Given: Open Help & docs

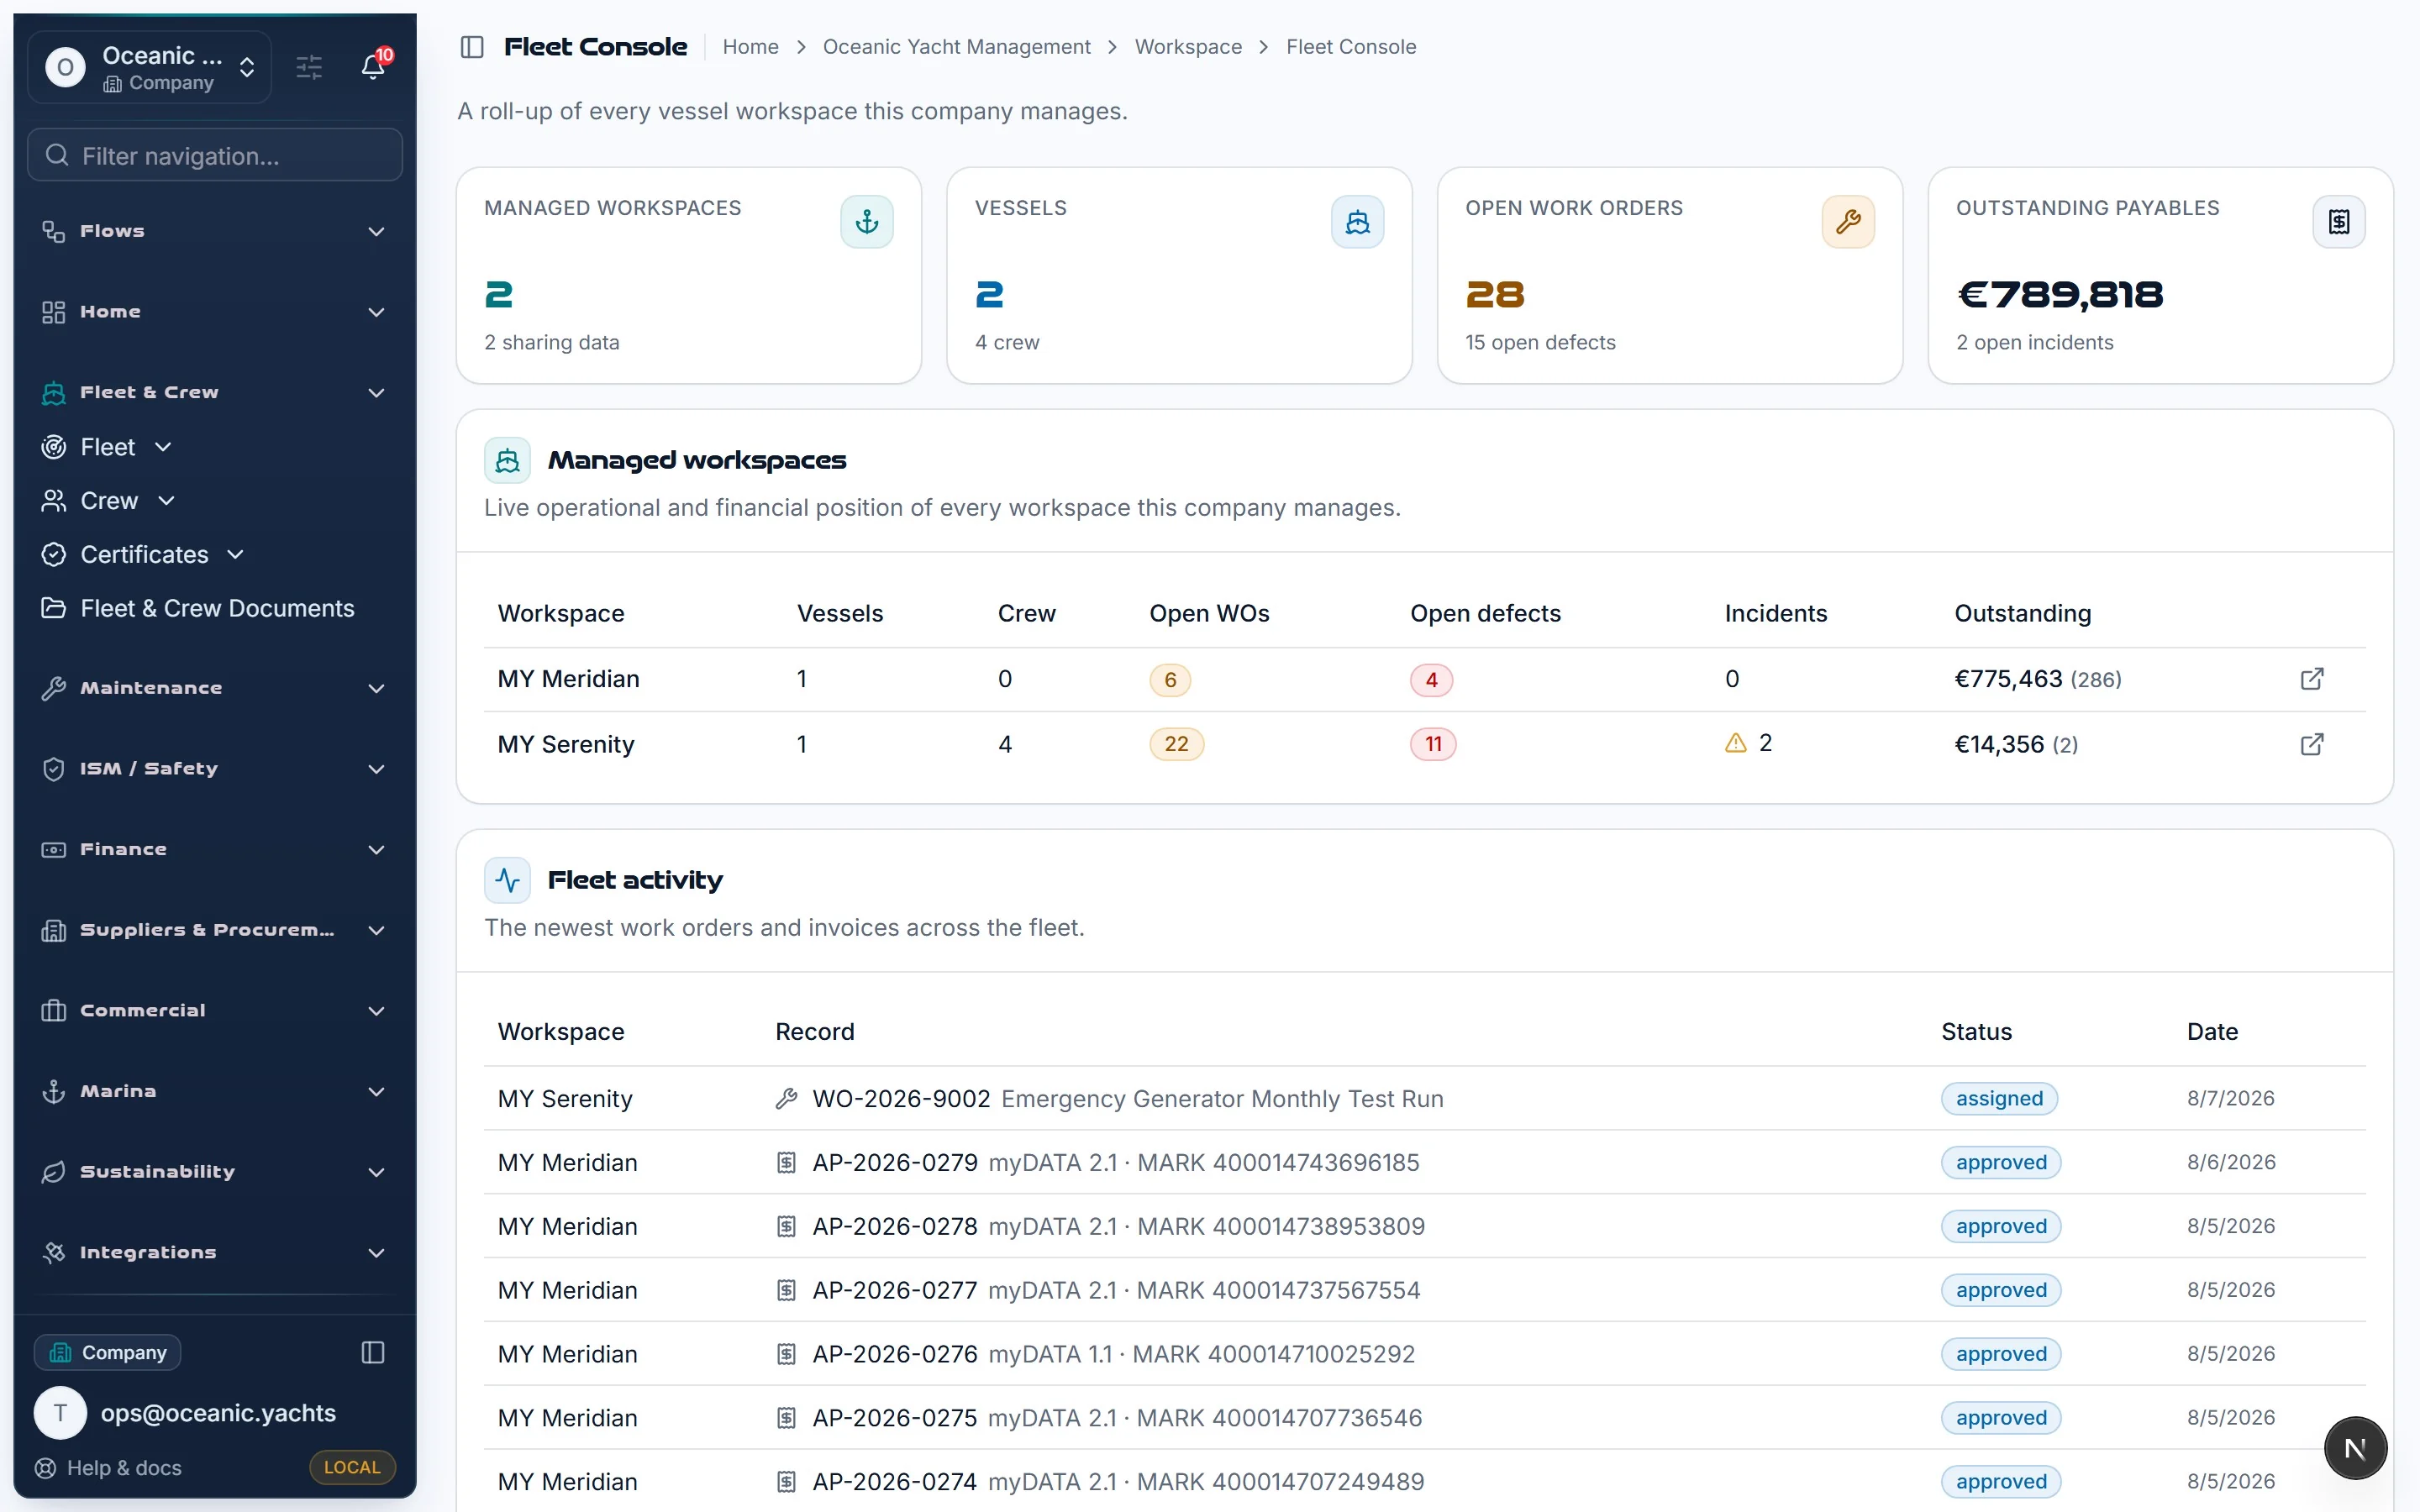Looking at the screenshot, I should [109, 1468].
